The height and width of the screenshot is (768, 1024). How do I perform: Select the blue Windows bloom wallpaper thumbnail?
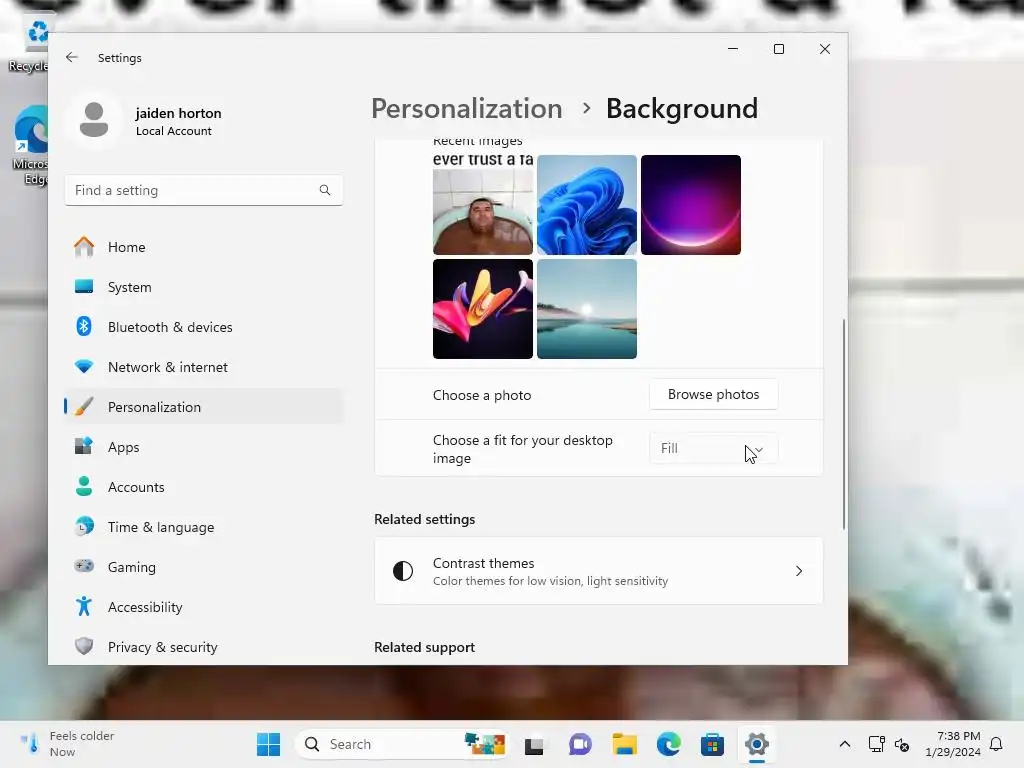[x=586, y=204]
